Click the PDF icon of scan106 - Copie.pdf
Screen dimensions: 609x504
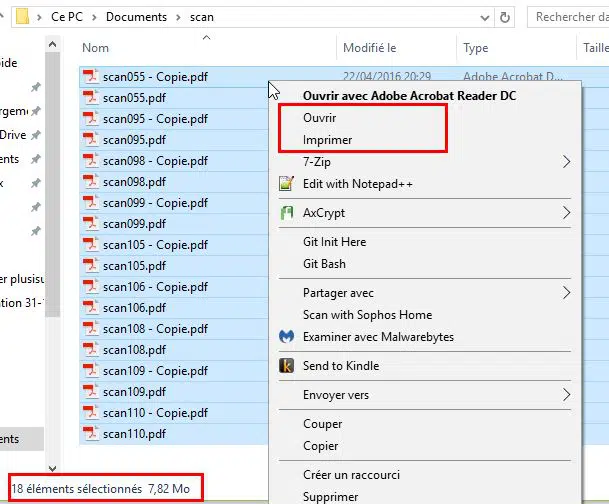[x=91, y=286]
